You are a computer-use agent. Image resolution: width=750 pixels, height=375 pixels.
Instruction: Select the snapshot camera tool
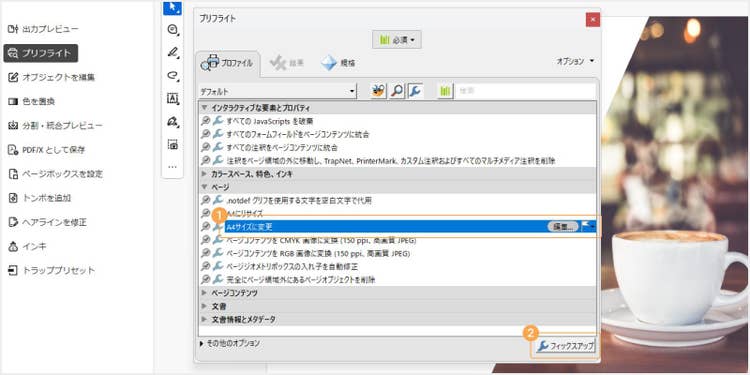point(172,144)
